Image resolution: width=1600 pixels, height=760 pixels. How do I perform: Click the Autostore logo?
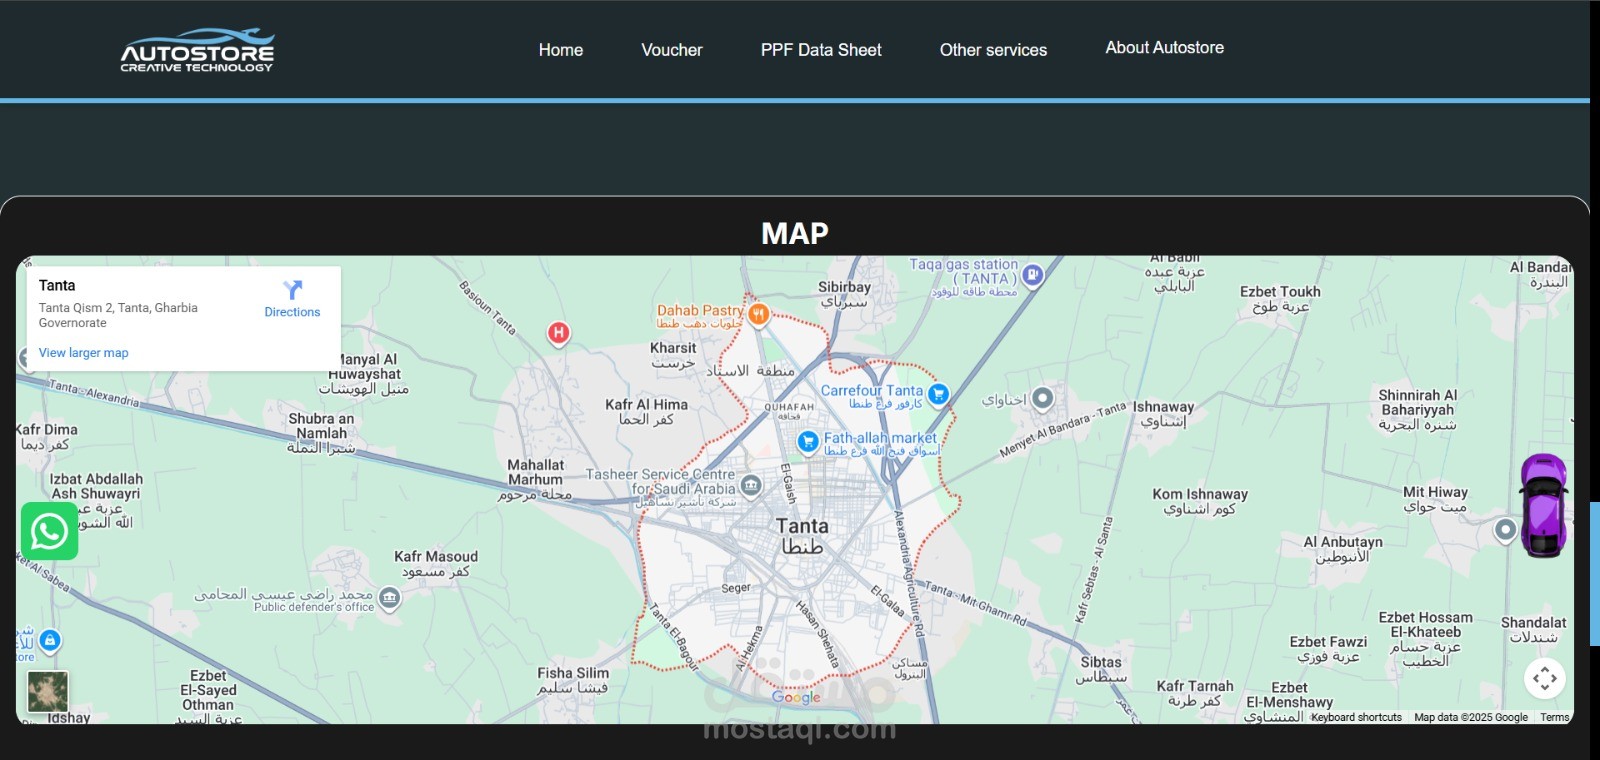[197, 50]
